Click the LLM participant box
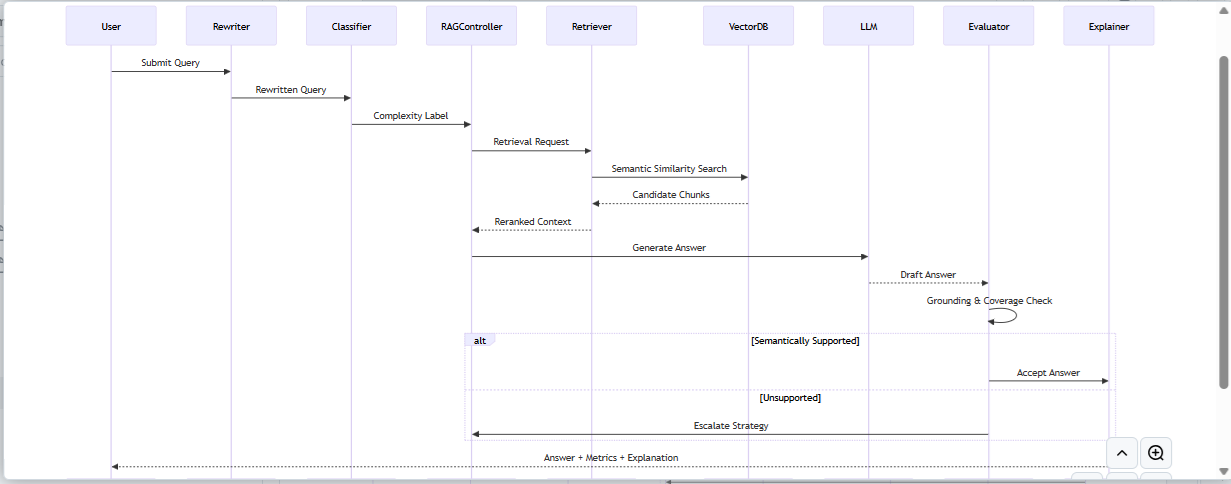Viewport: 1231px width, 484px height. (x=868, y=26)
